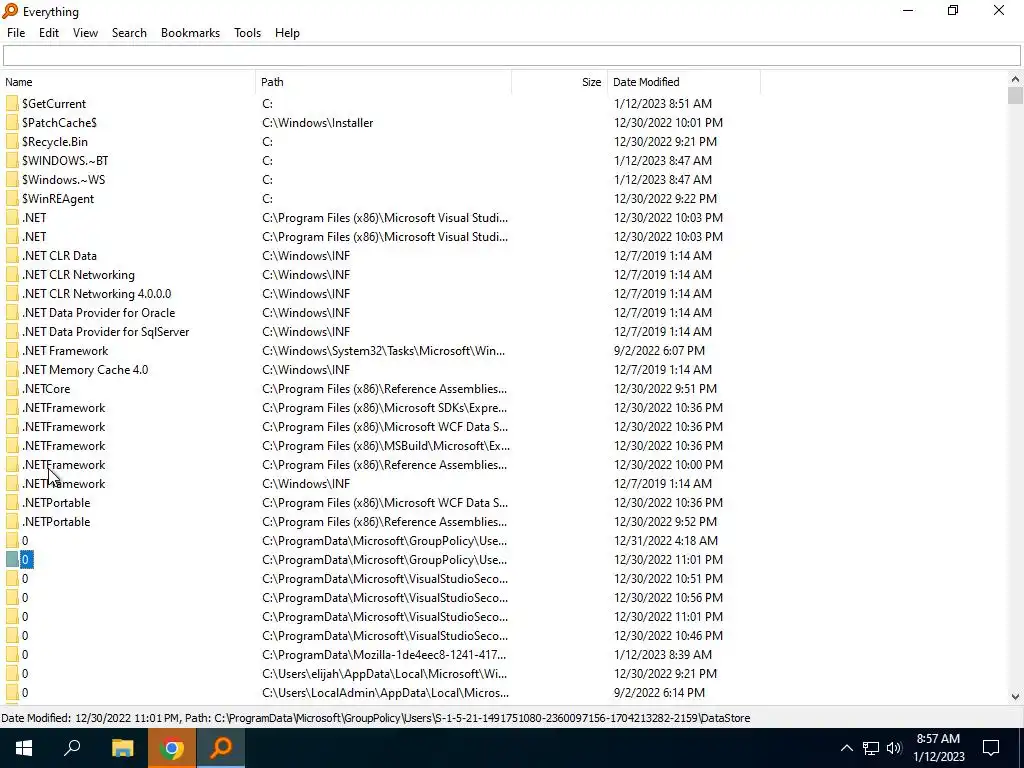The image size is (1024, 768).
Task: Open the File menu
Action: tap(16, 33)
